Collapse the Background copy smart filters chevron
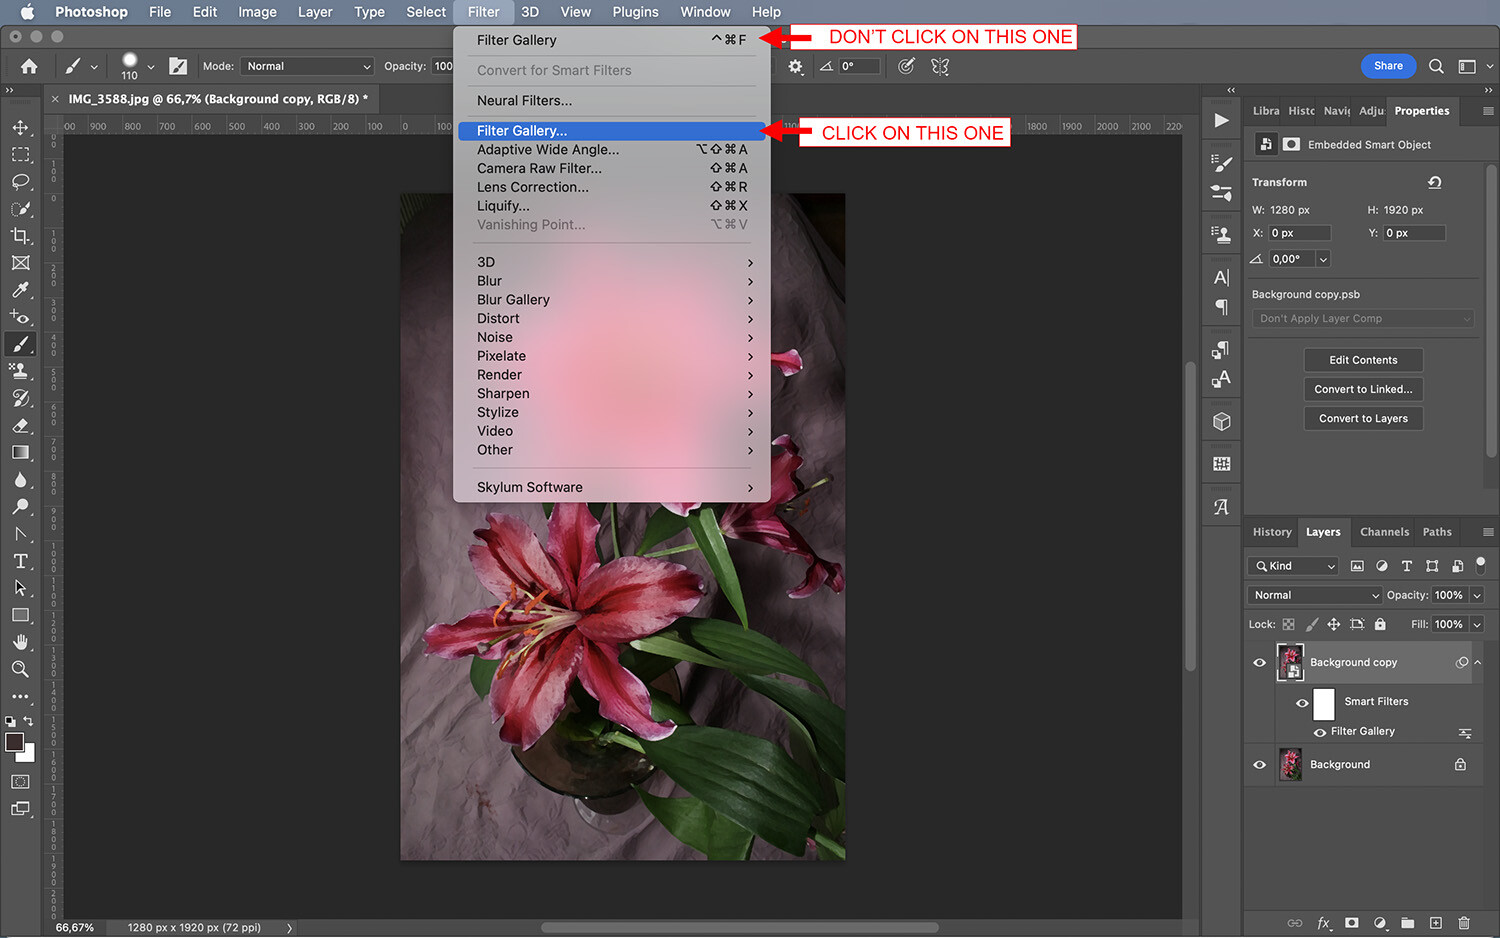1500x938 pixels. [x=1477, y=662]
